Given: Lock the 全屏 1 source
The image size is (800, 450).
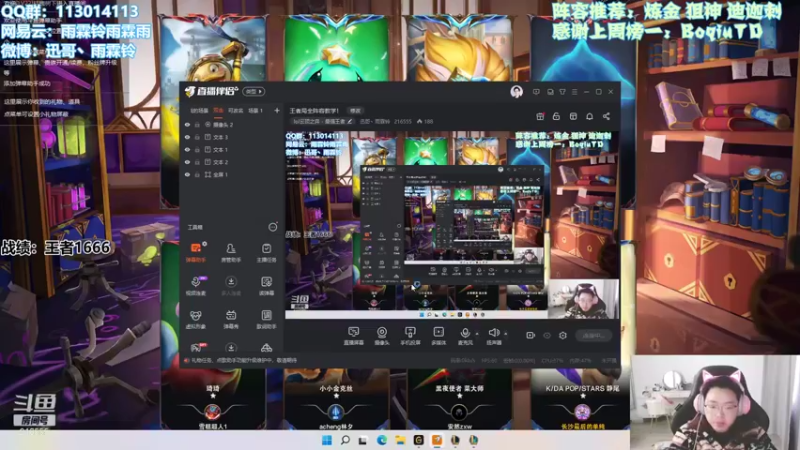Looking at the screenshot, I should pyautogui.click(x=197, y=174).
